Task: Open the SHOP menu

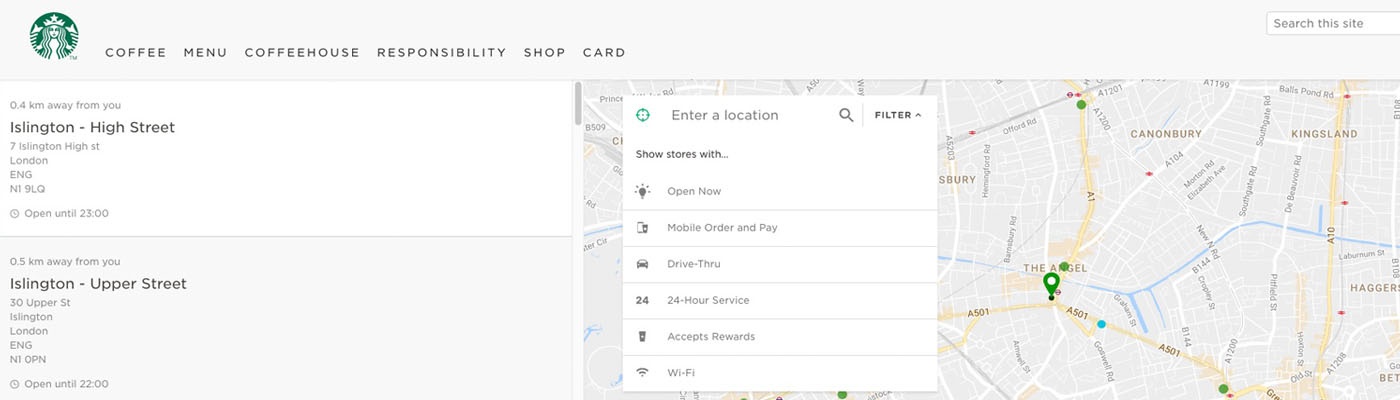Action: (x=545, y=53)
